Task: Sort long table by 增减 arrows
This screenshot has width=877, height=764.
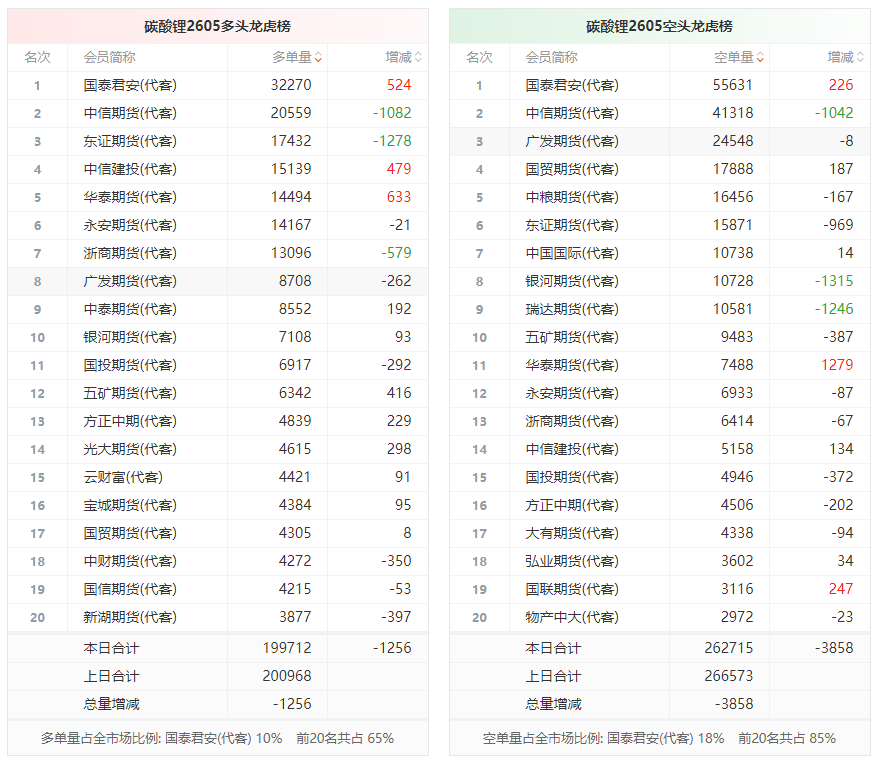Action: click(x=418, y=57)
